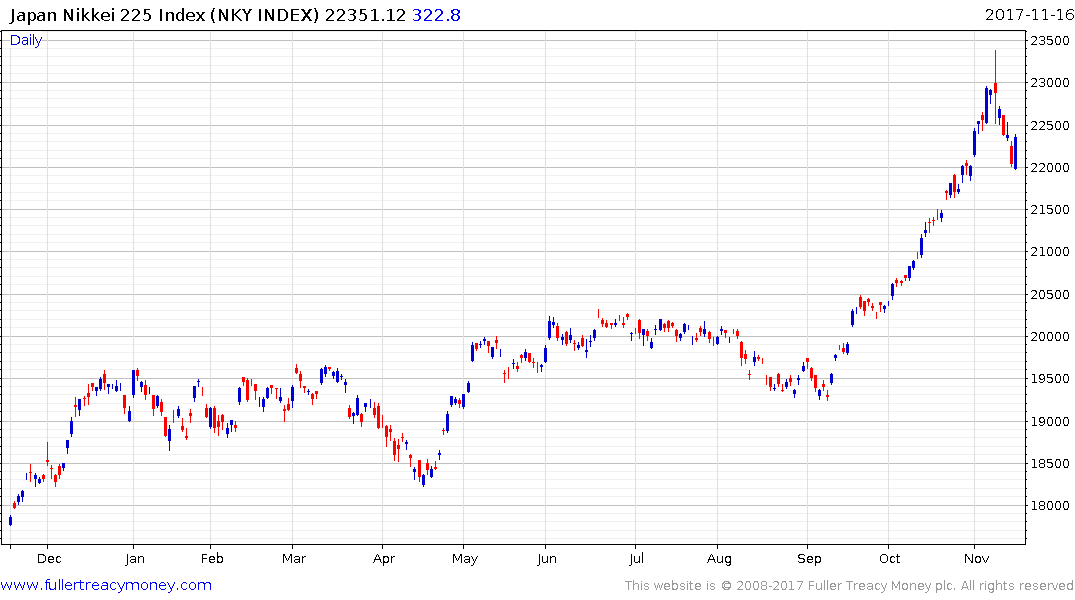This screenshot has height=600, width=1075.
Task: Click the 19500 price axis label
Action: 1050,379
